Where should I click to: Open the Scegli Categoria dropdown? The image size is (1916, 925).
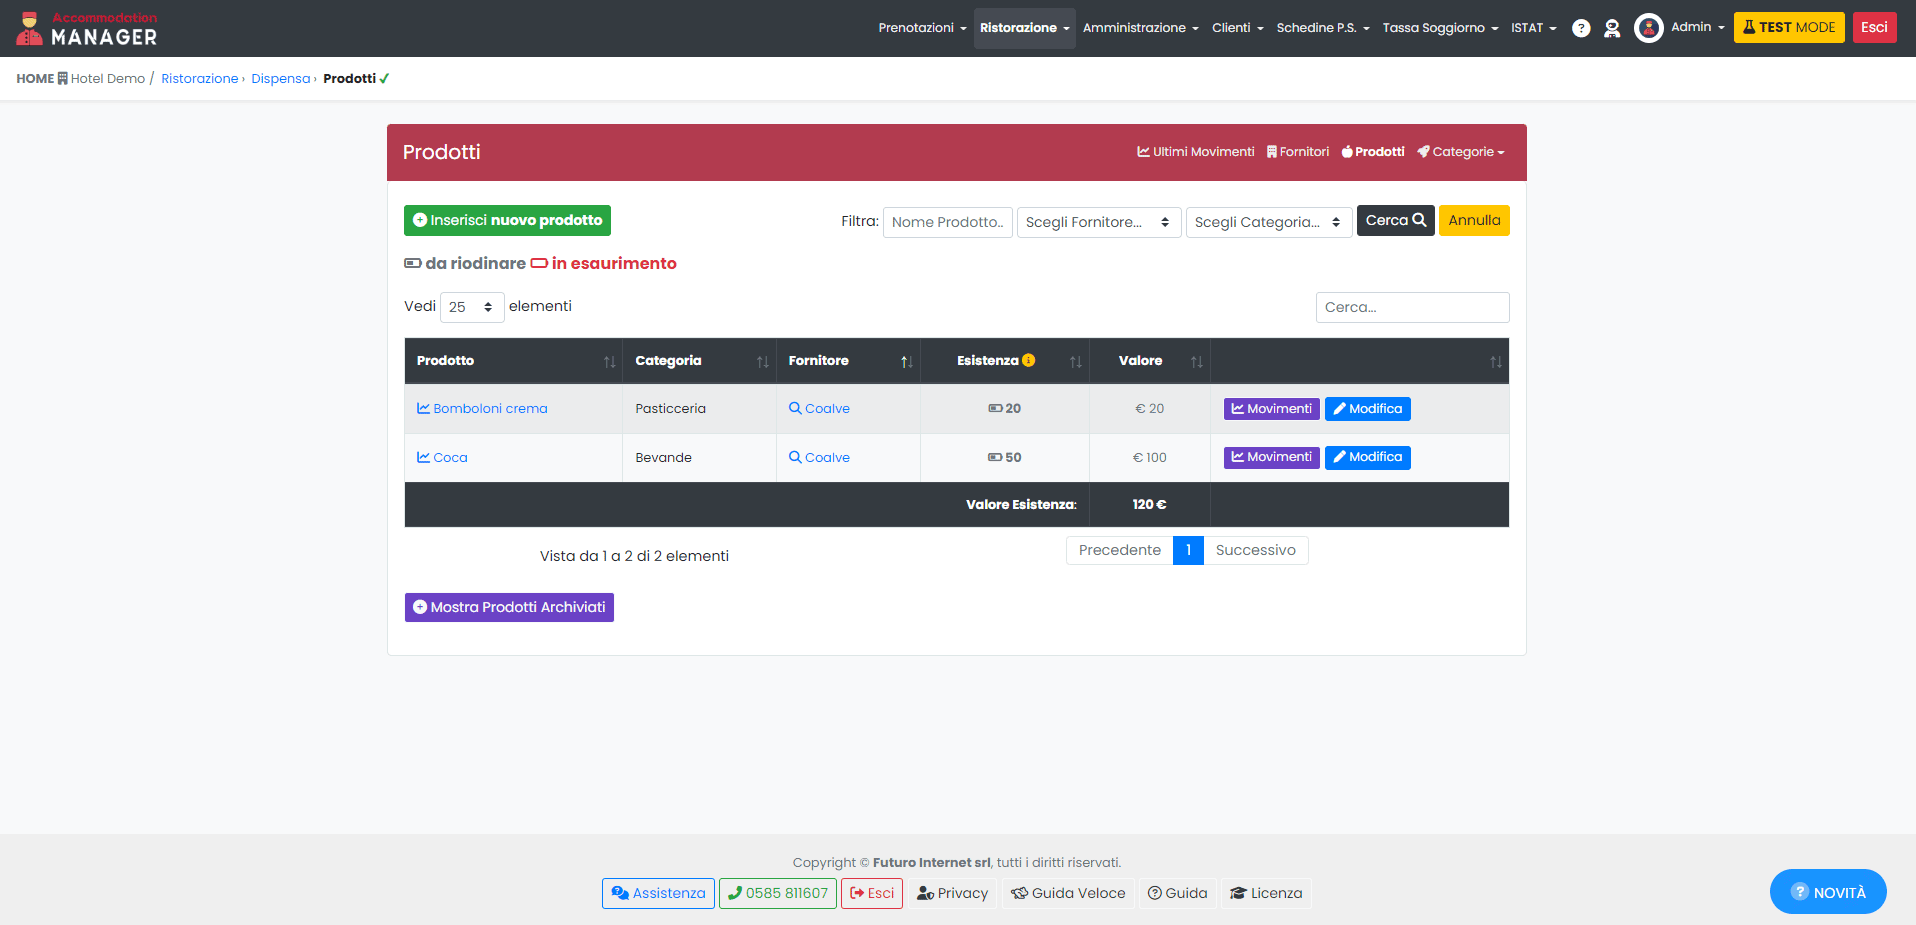1268,222
